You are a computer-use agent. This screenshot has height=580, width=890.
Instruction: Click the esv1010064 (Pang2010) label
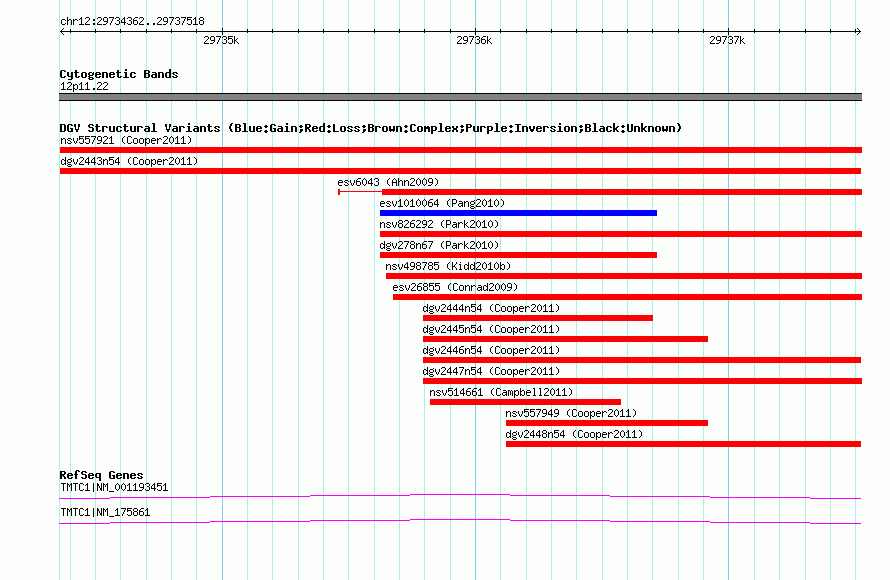click(442, 203)
